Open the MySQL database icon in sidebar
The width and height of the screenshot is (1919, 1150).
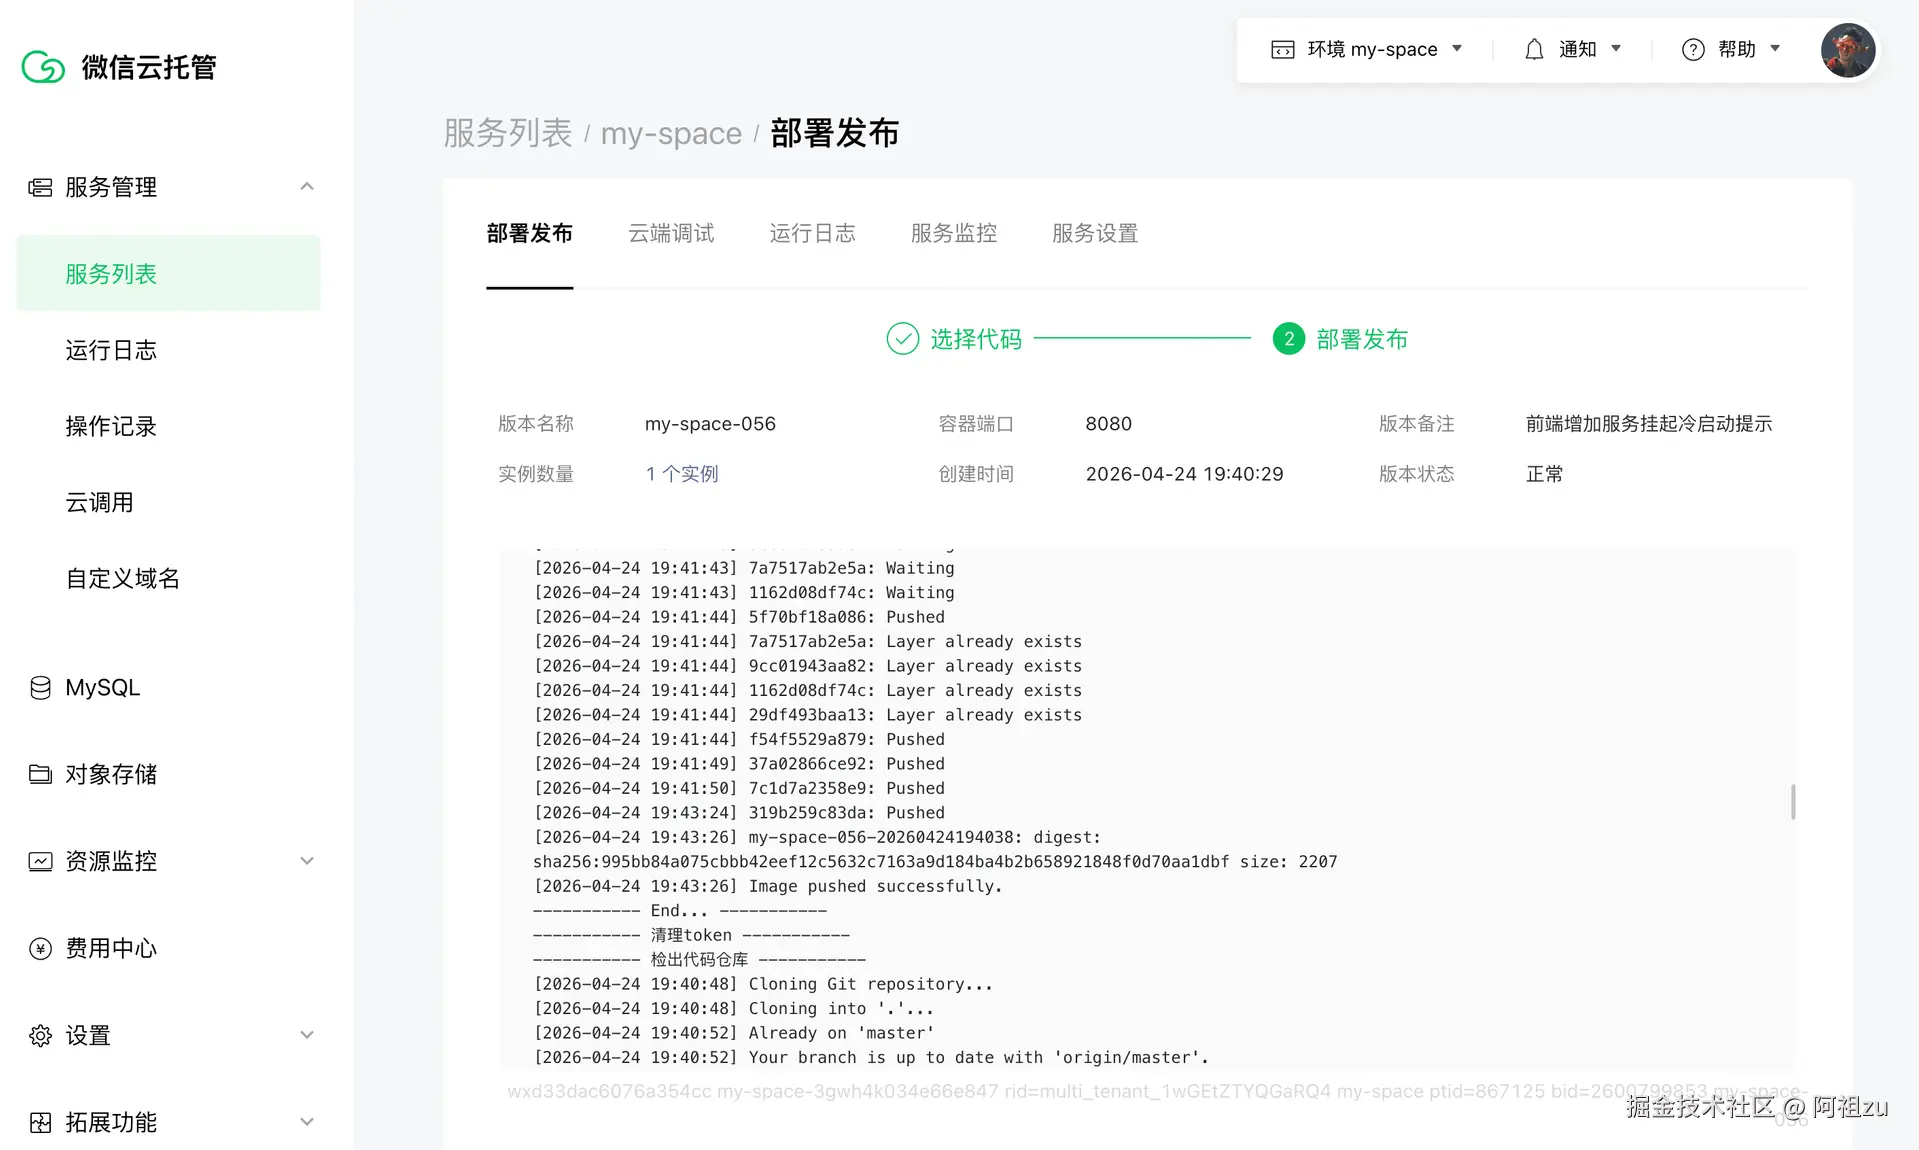pyautogui.click(x=40, y=687)
